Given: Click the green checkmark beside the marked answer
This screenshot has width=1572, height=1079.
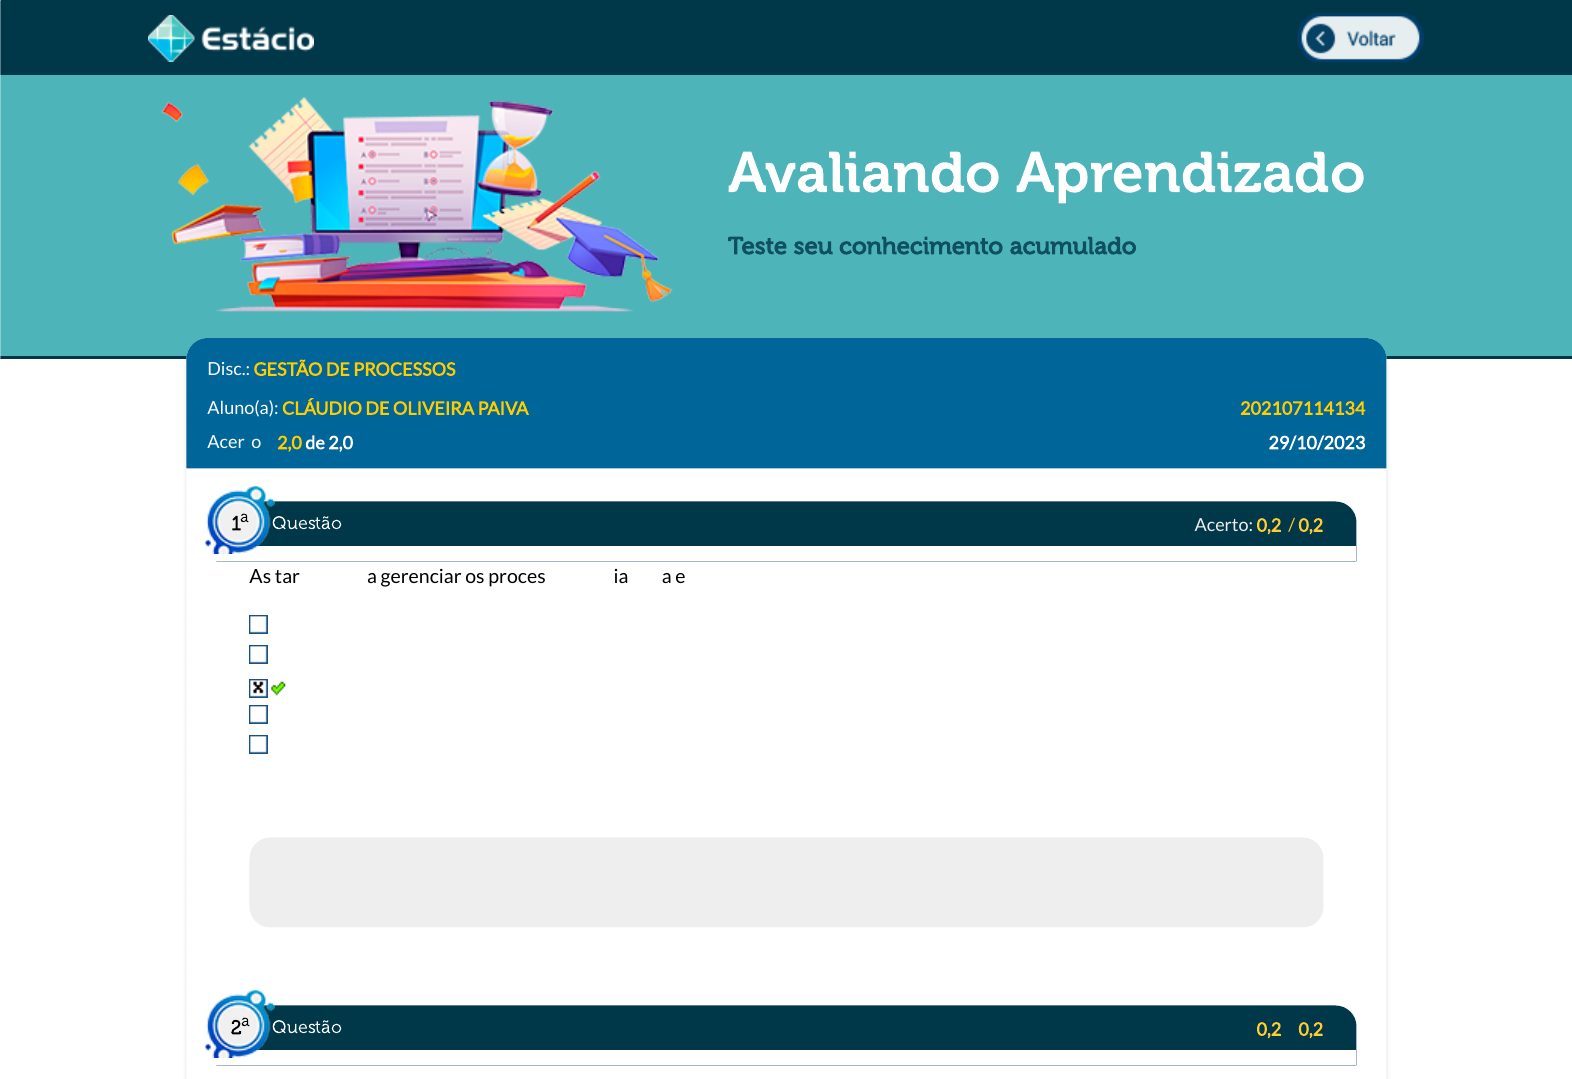Looking at the screenshot, I should [279, 688].
